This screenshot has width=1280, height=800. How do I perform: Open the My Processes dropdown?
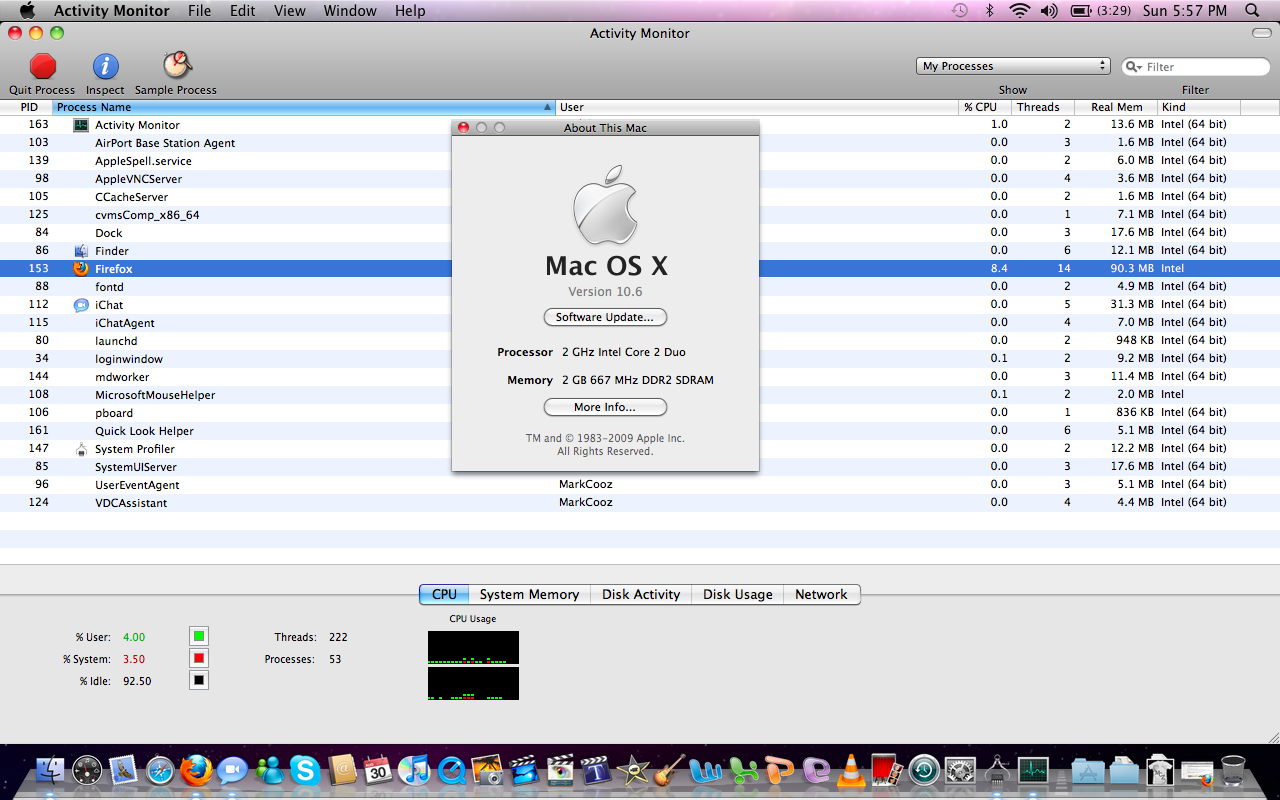1013,66
